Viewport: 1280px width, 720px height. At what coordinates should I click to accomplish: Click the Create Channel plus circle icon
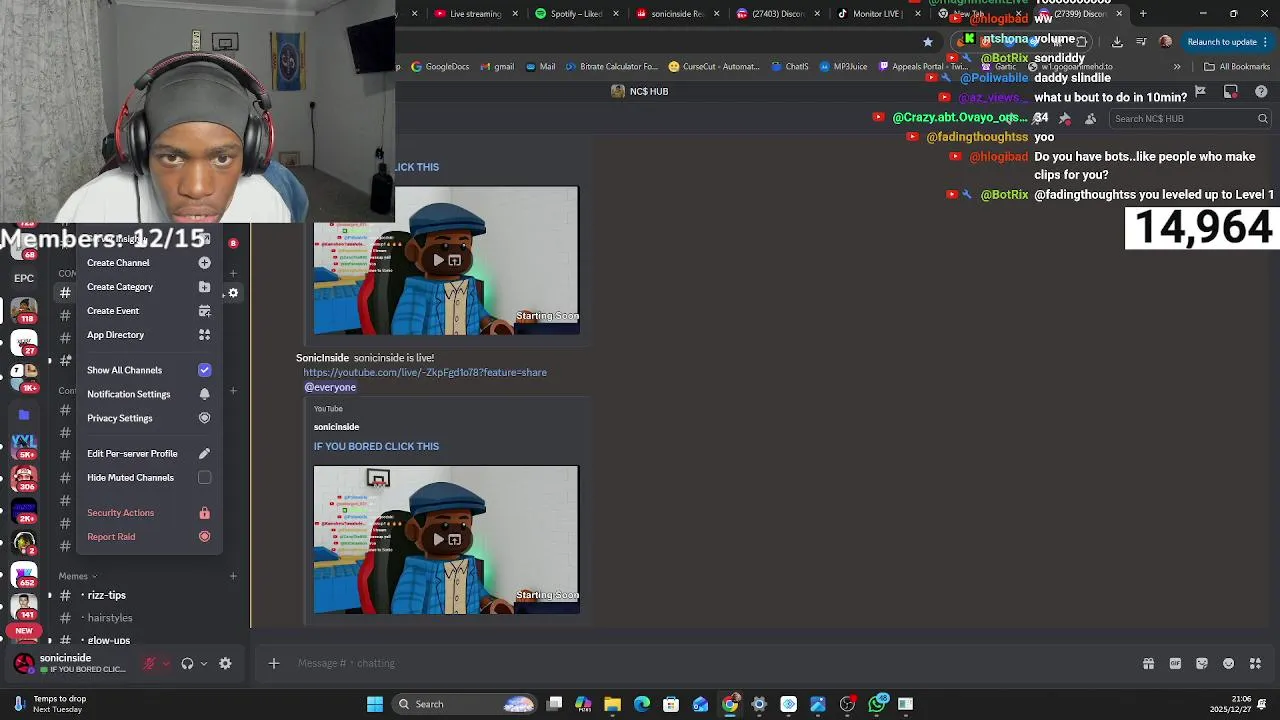(204, 263)
